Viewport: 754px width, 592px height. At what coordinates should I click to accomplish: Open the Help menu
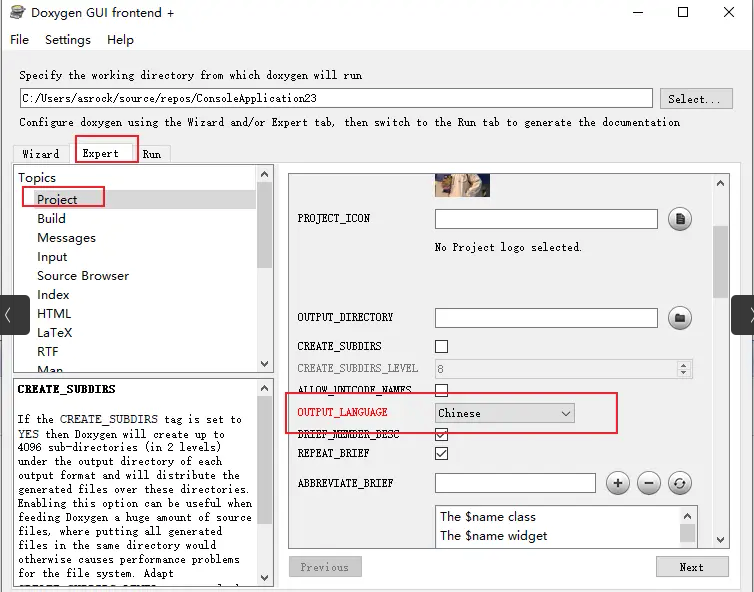(x=120, y=39)
